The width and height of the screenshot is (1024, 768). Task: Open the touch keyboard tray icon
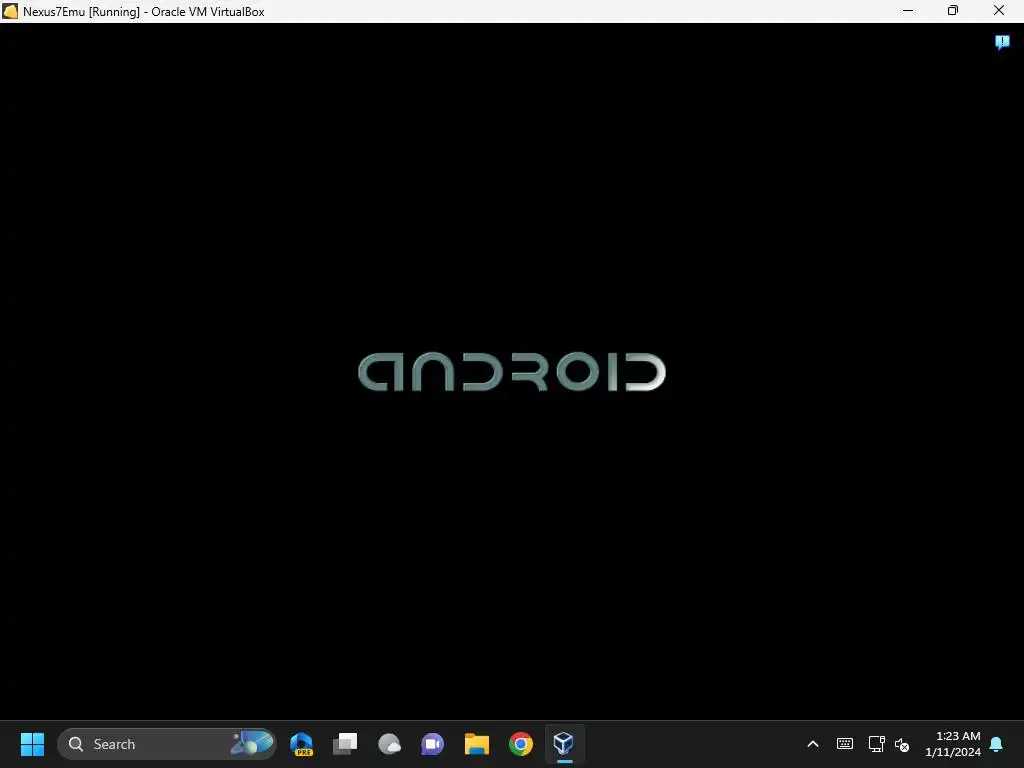[844, 744]
